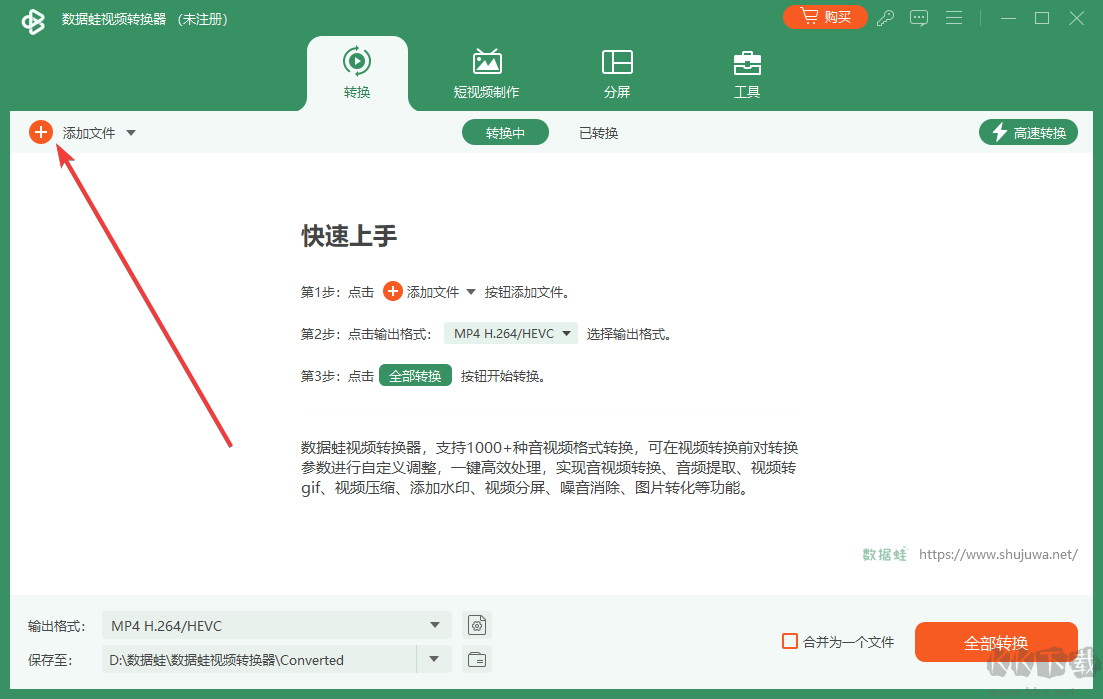
Task: Open the hamburger menu in title bar
Action: pyautogui.click(x=953, y=18)
